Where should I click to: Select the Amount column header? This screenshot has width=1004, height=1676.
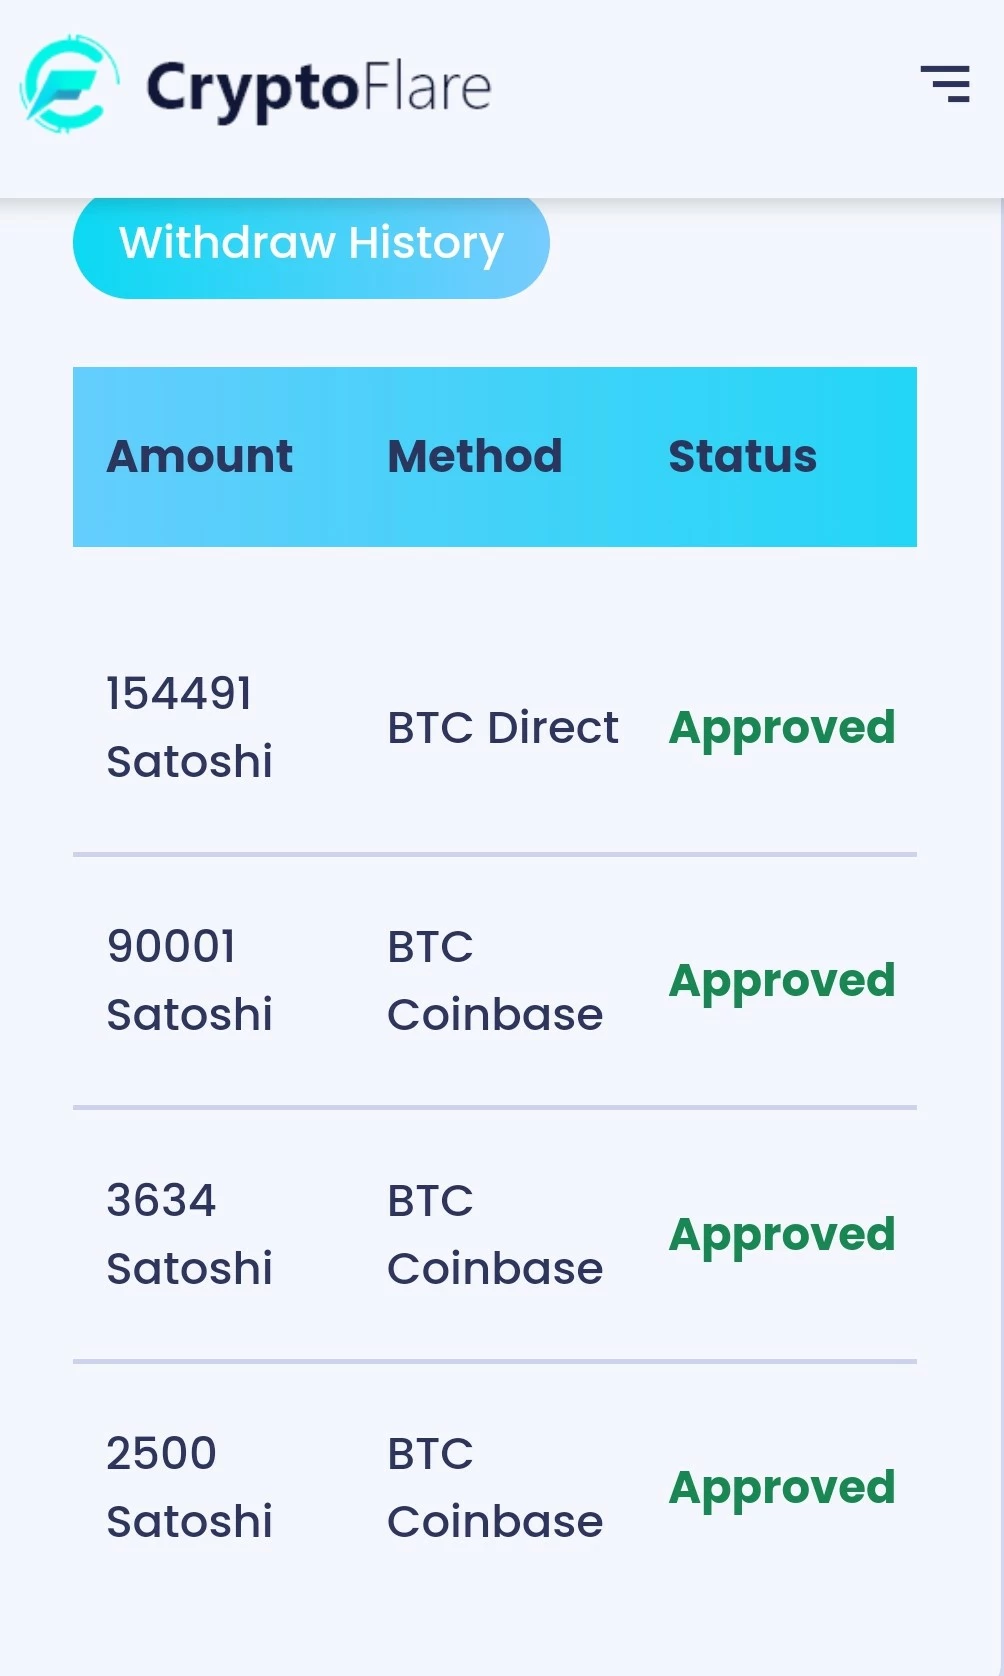(x=200, y=456)
